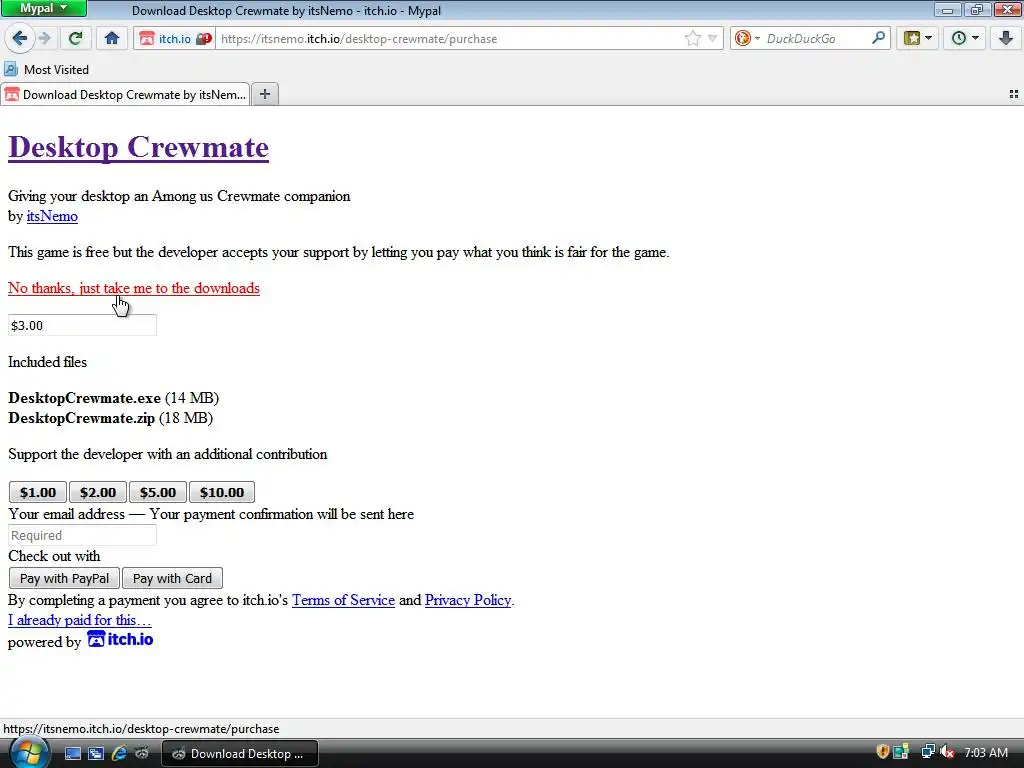Launch Internet Explorer from quick launch
The height and width of the screenshot is (768, 1024).
pyautogui.click(x=119, y=754)
